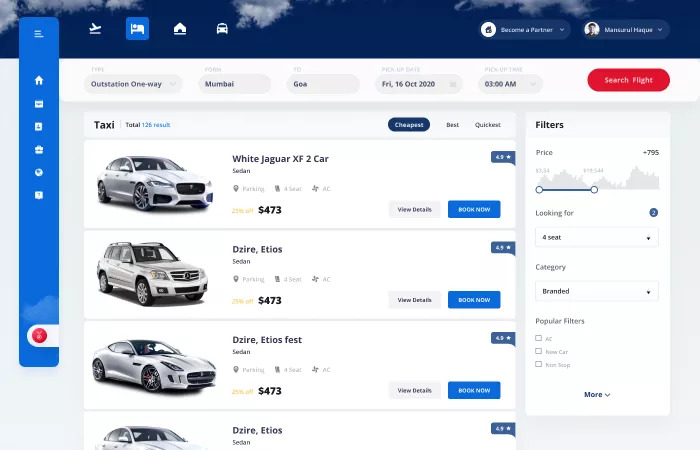The width and height of the screenshot is (700, 450).
Task: Click Total 126 result link
Action: point(148,125)
